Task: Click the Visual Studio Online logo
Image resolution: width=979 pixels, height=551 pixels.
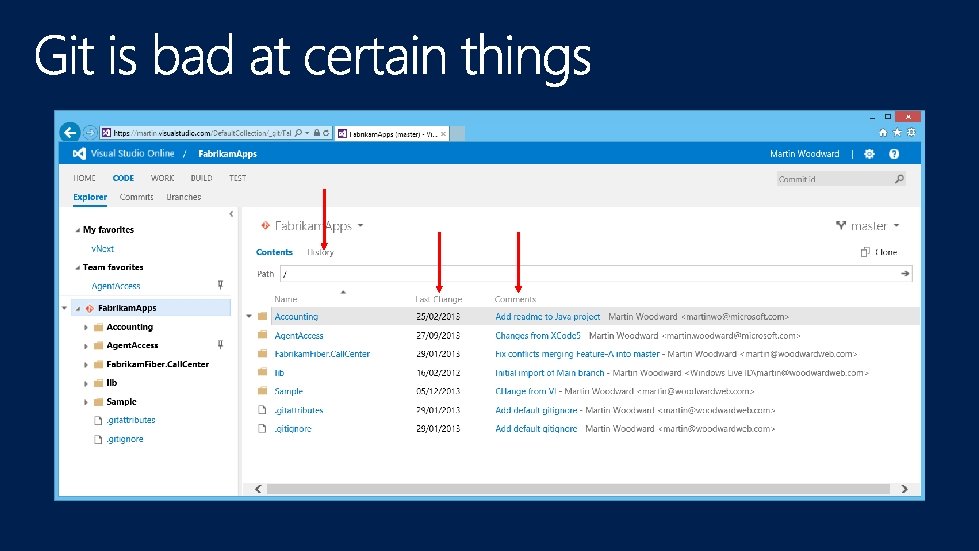Action: 79,154
